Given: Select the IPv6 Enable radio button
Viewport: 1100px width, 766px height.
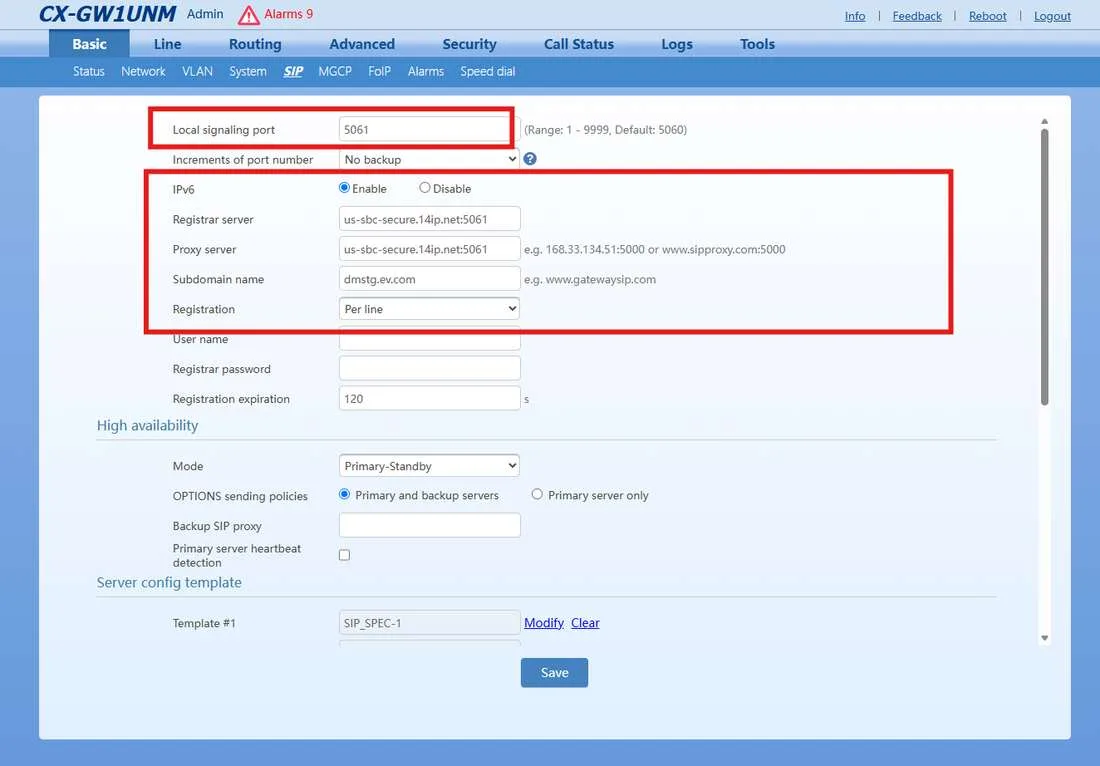Looking at the screenshot, I should tap(344, 188).
